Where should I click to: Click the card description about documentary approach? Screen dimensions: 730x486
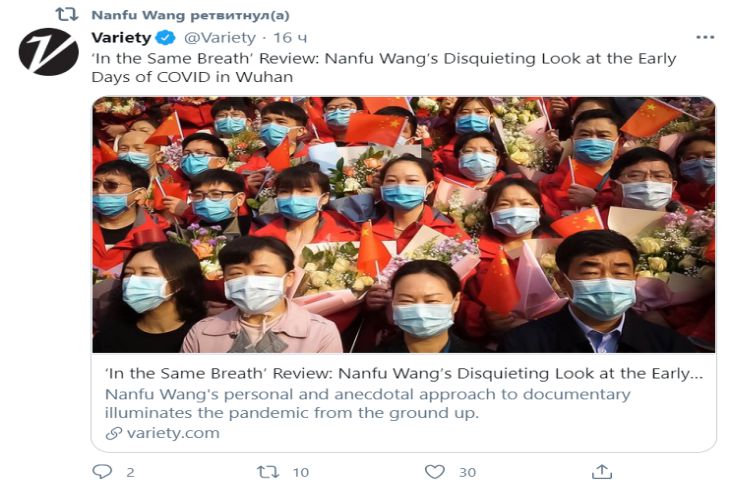[x=367, y=403]
